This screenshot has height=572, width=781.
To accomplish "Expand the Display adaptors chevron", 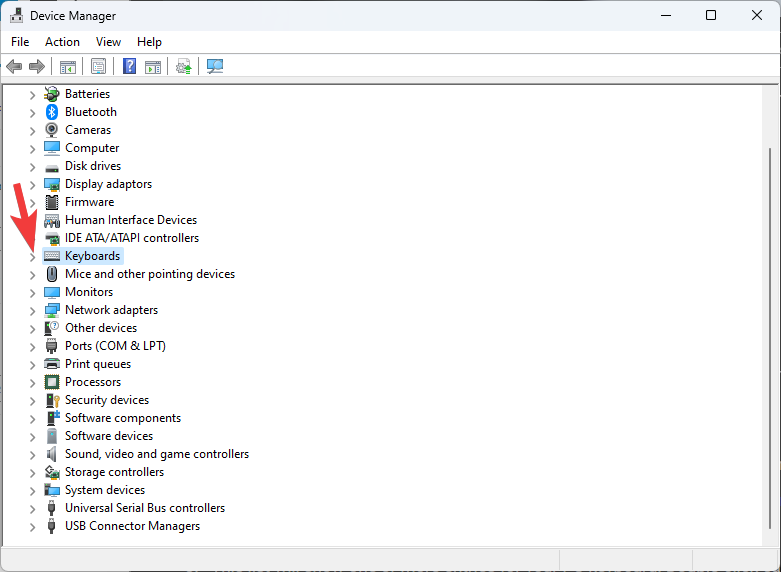I will point(32,185).
